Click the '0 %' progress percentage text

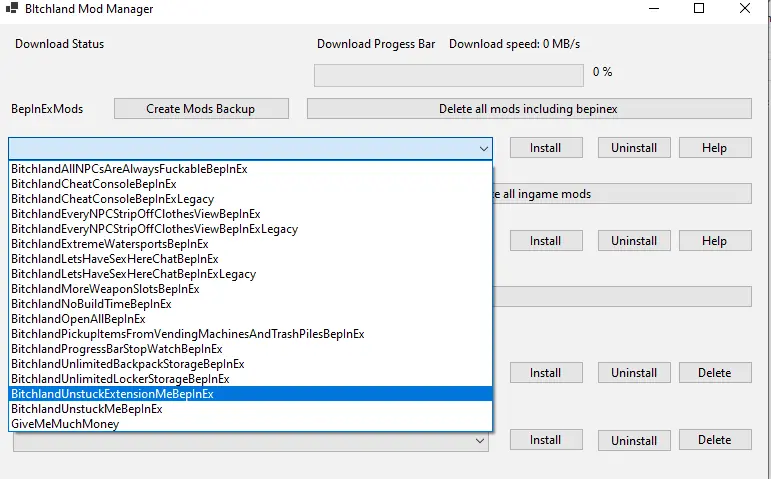coord(602,72)
